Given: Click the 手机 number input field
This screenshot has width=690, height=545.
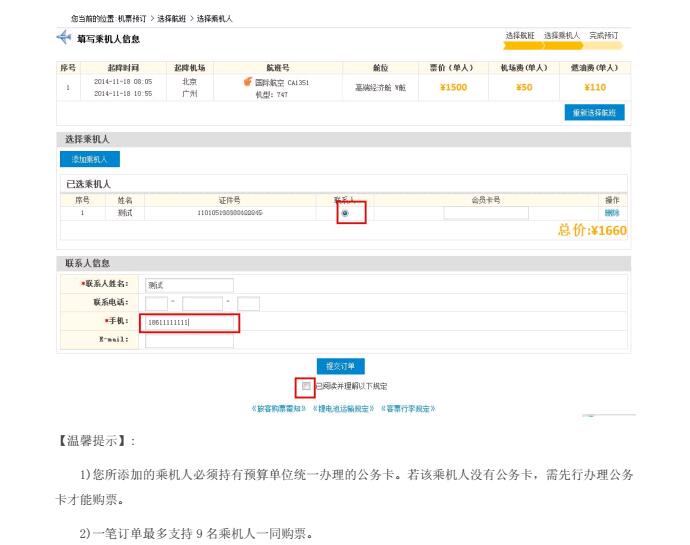Looking at the screenshot, I should [x=190, y=322].
